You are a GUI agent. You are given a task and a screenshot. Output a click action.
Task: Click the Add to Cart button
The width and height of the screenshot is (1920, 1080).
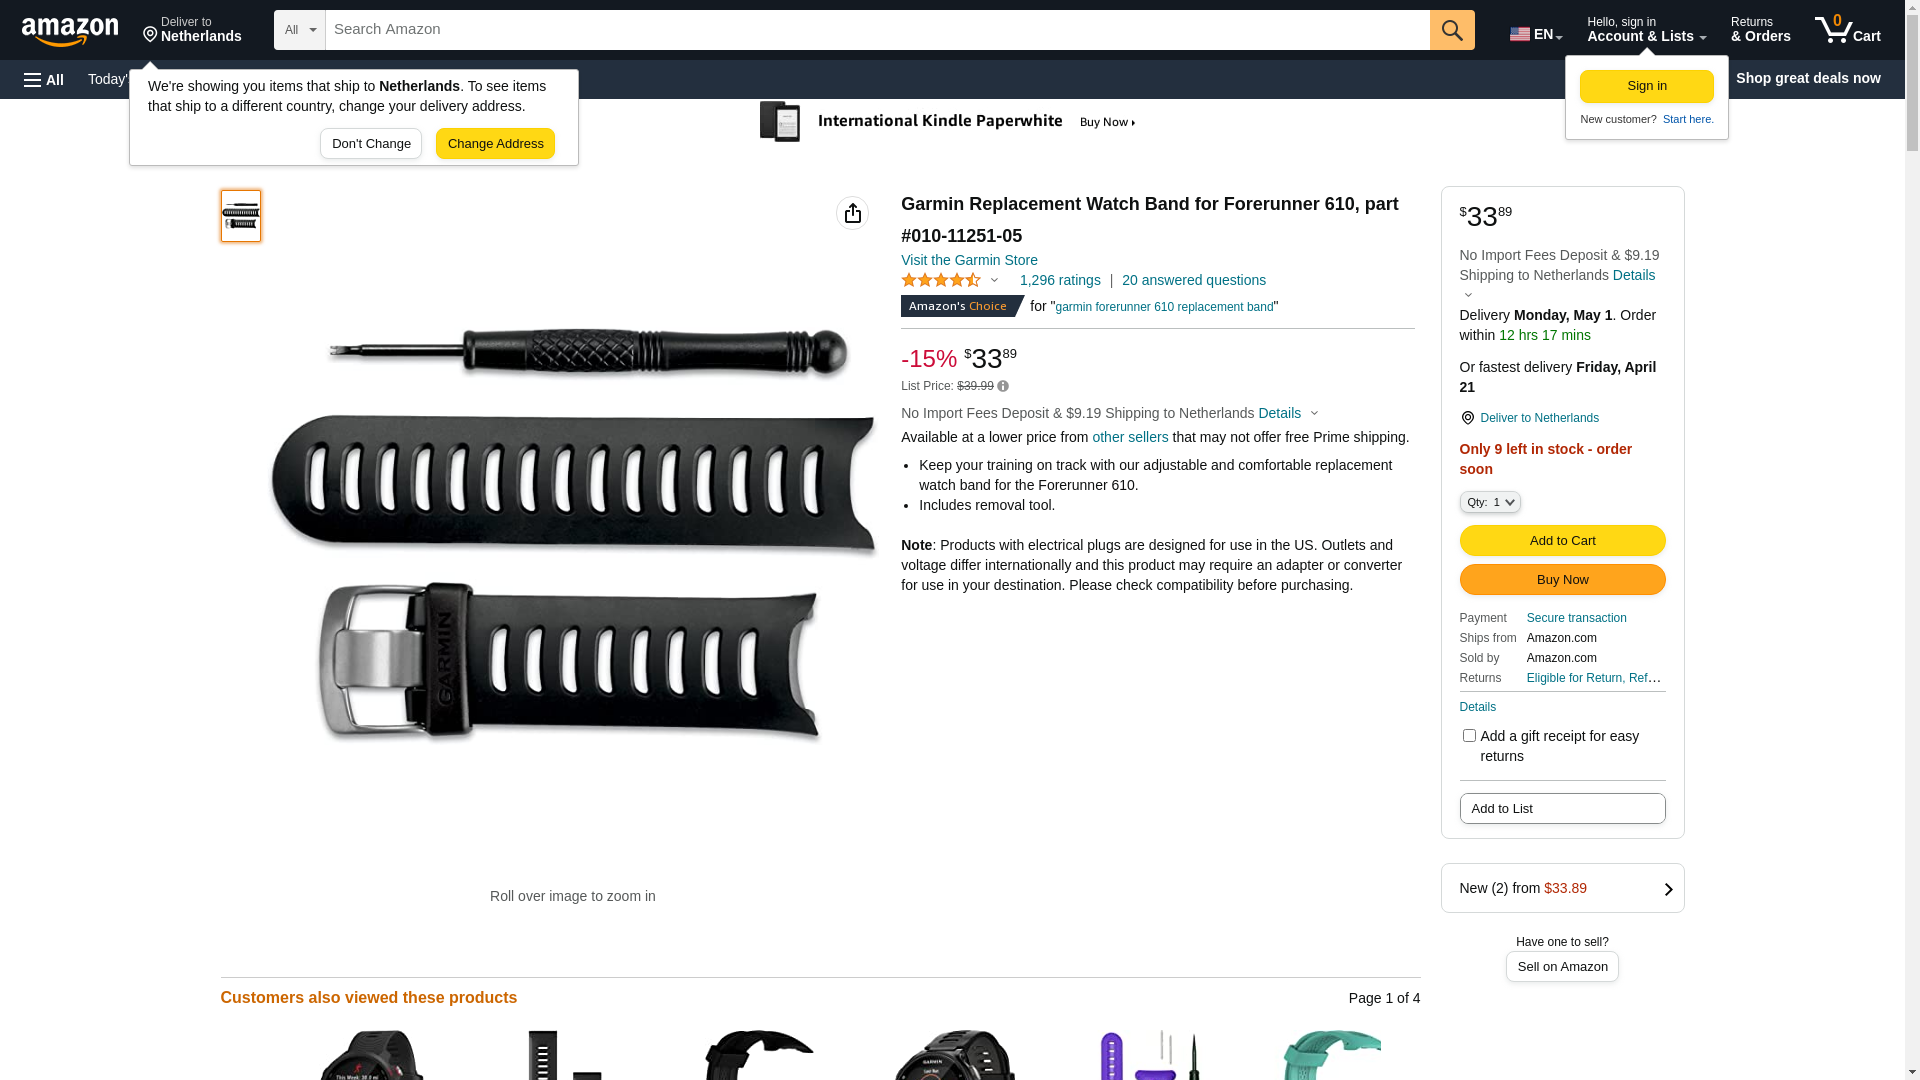(x=1562, y=541)
